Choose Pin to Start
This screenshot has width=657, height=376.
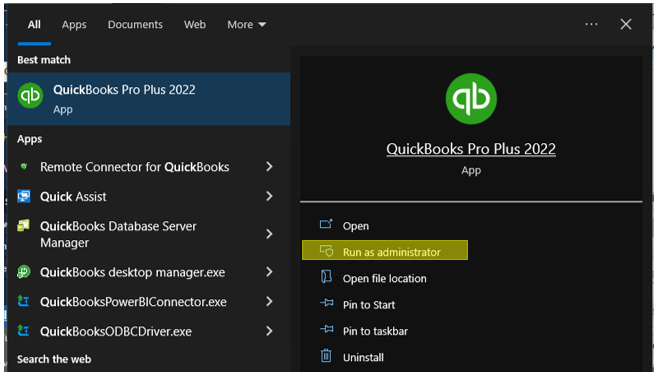click(369, 305)
